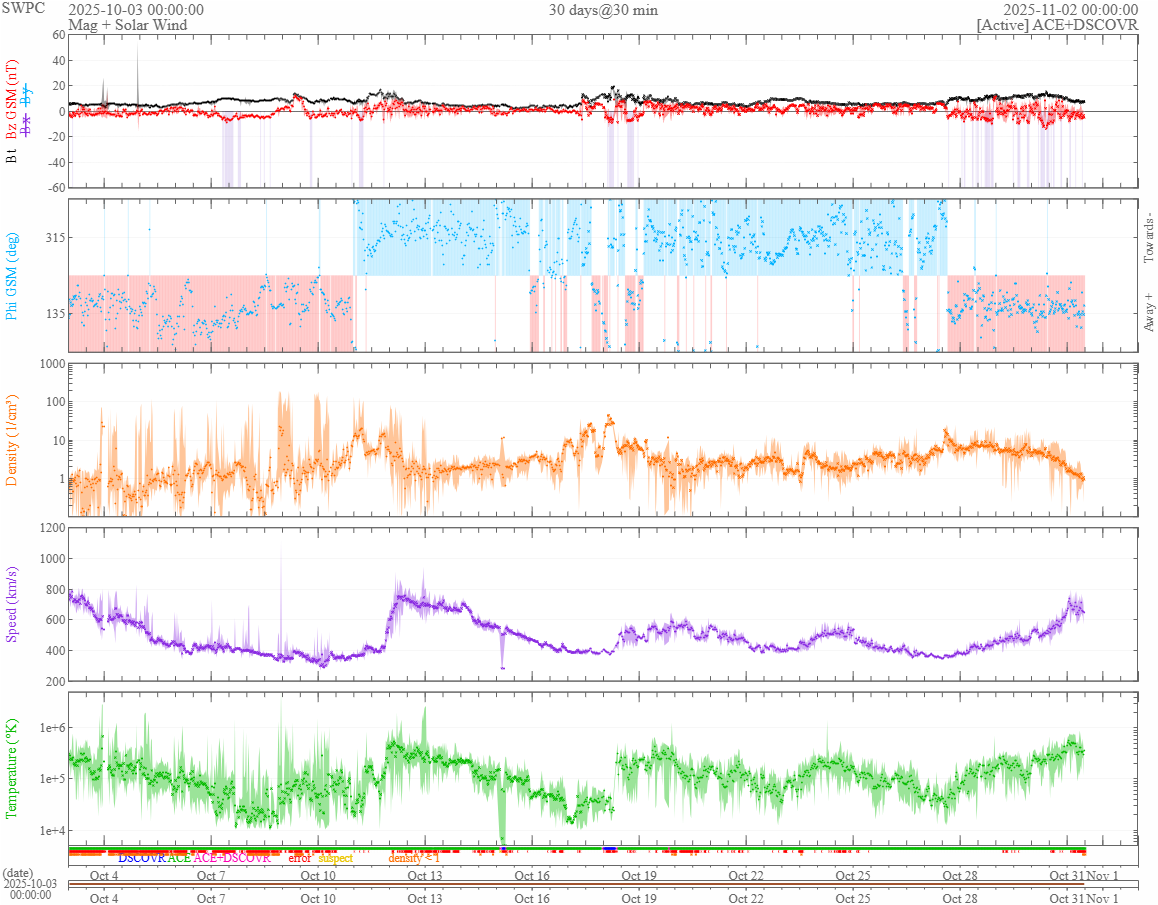Viewport: 1158px width, 905px height.
Task: Click the yellow suspect legend entry
Action: [x=336, y=858]
